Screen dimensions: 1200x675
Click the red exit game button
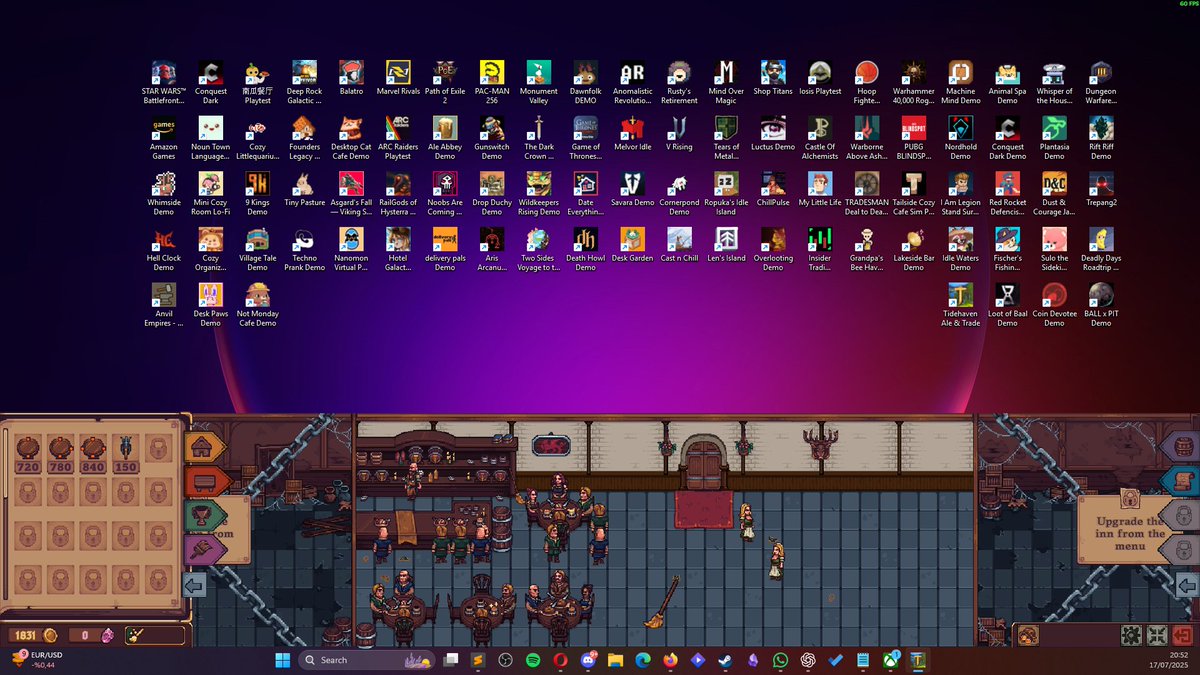[1182, 635]
